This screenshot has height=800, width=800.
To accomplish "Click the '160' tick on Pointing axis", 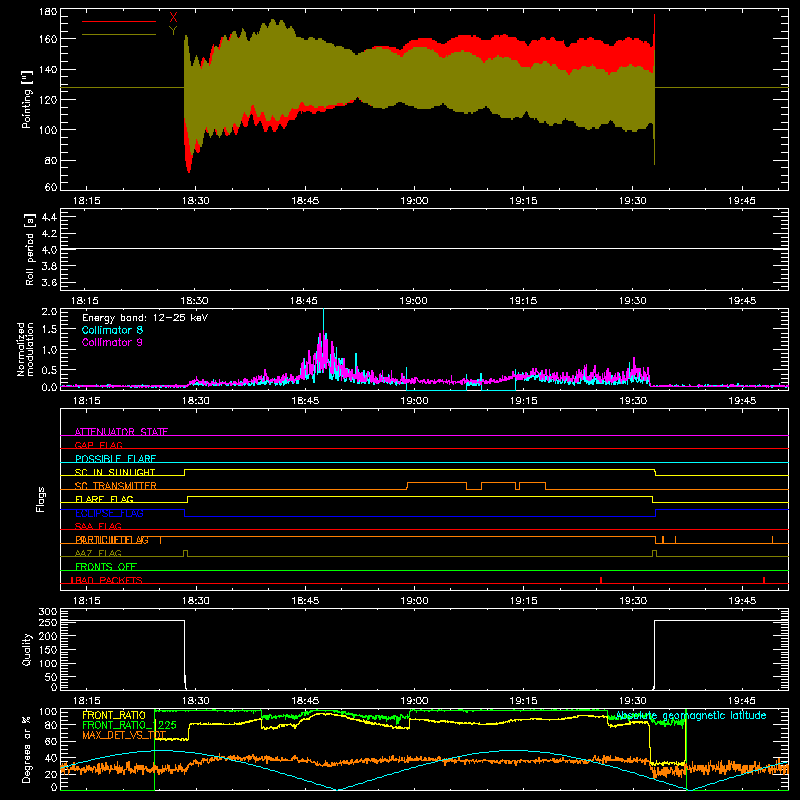I will pos(48,39).
